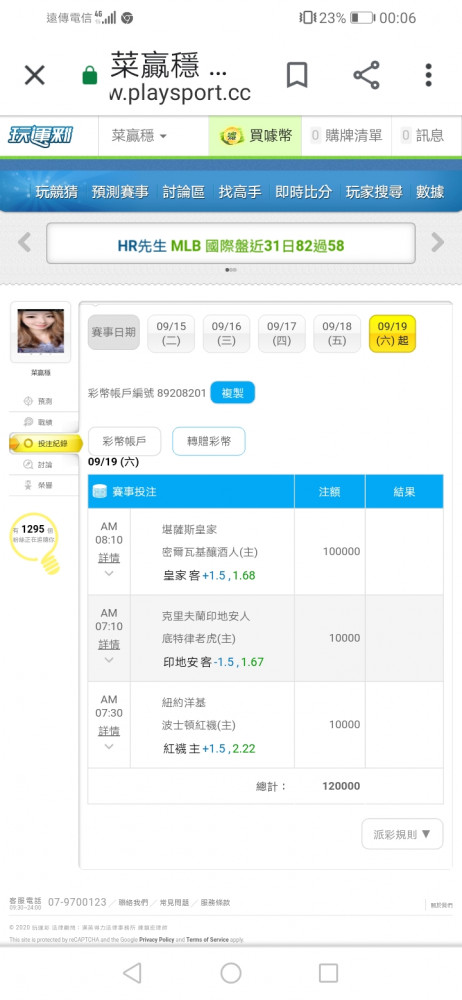Bookmark this page
Screen dimensions: 462x1000
pos(297,75)
